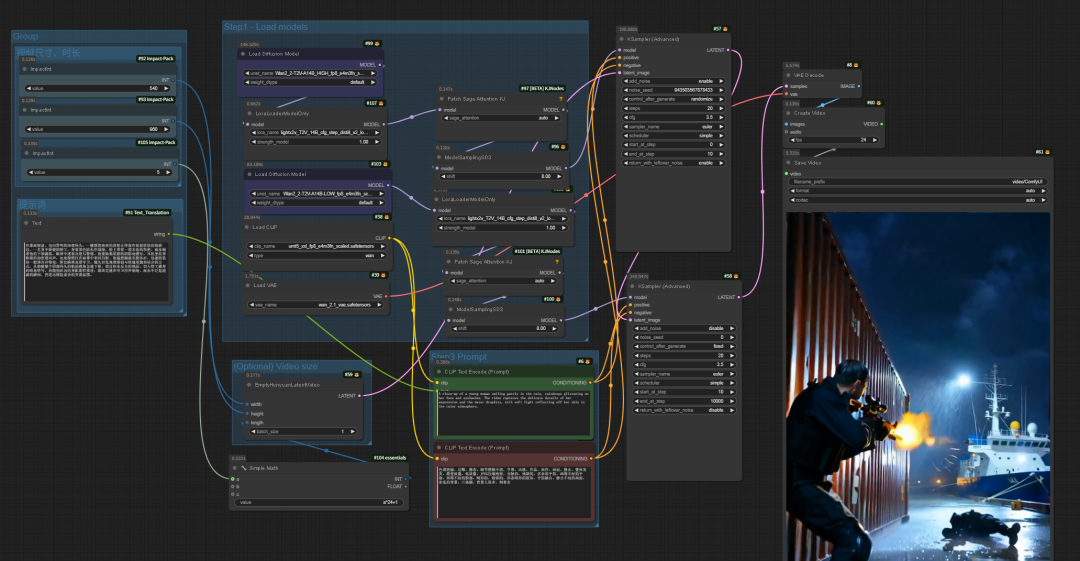Click the fox badge on VAE Decode #8
This screenshot has height=561, width=1080.
coord(855,65)
